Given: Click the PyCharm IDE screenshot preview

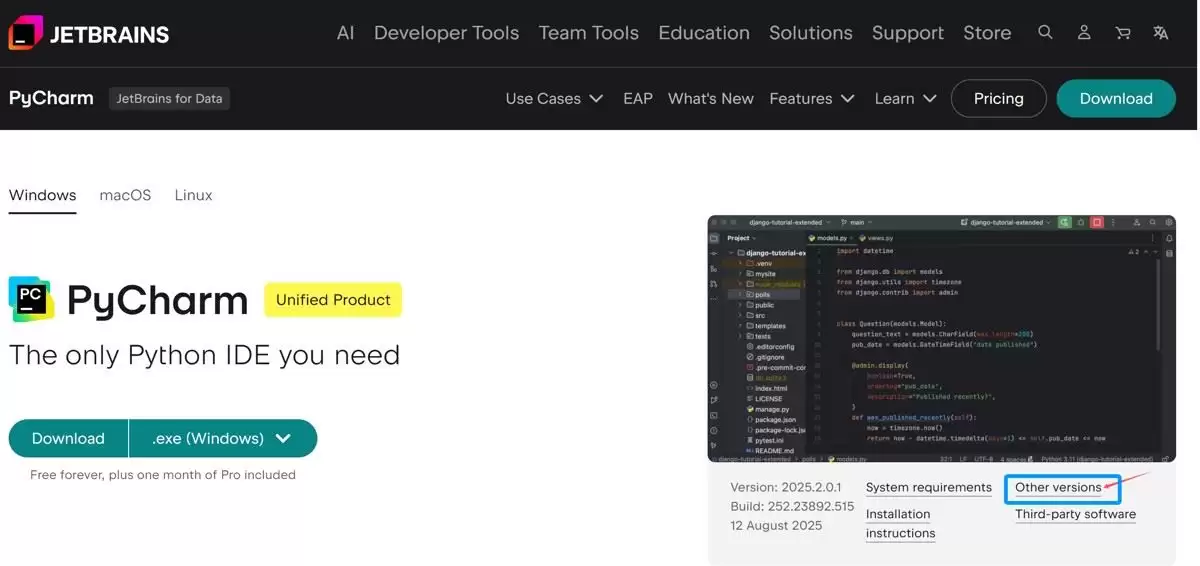Looking at the screenshot, I should 941,338.
